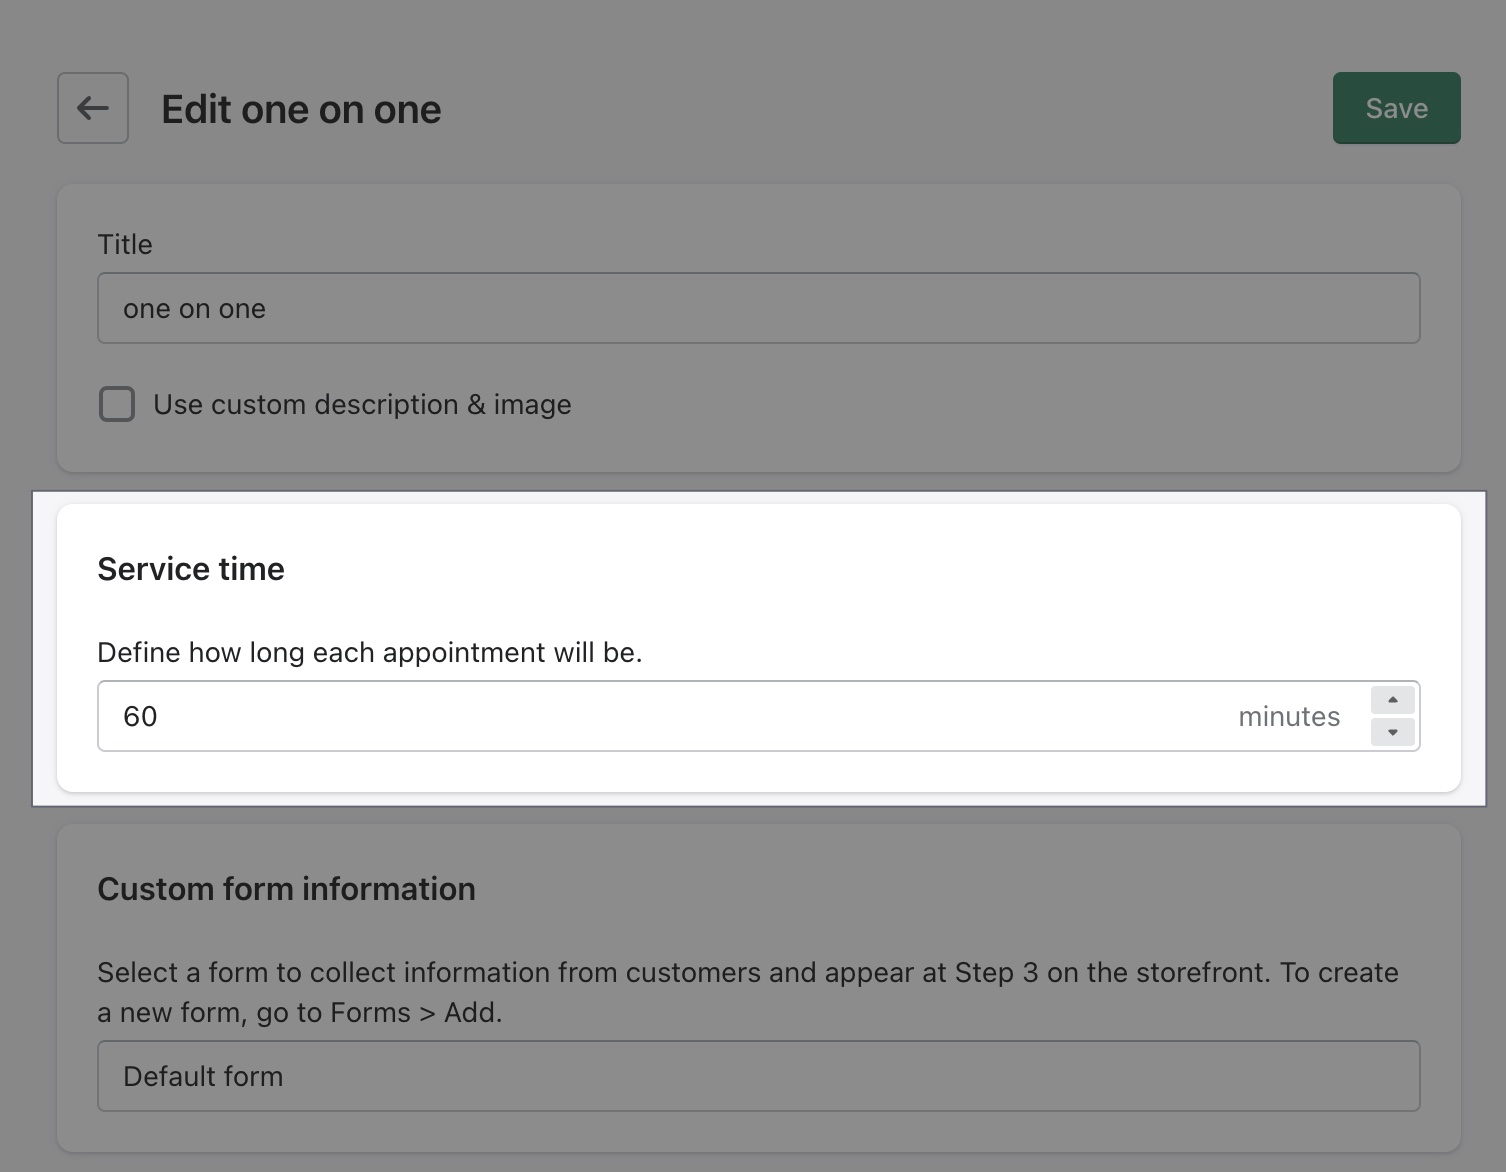Image resolution: width=1506 pixels, height=1172 pixels.
Task: Click the Title field label
Action: tap(124, 243)
